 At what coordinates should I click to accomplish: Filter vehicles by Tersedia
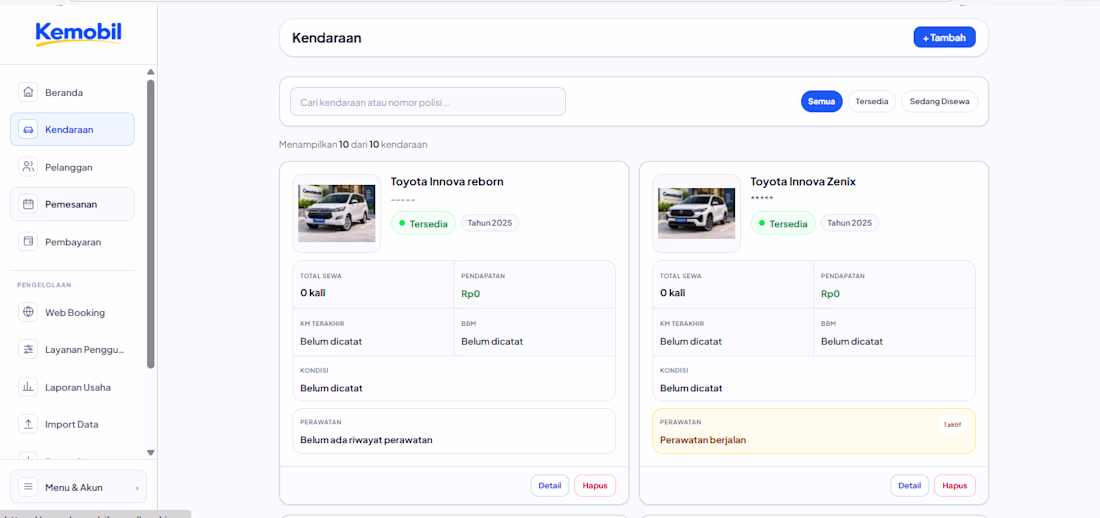pyautogui.click(x=872, y=101)
